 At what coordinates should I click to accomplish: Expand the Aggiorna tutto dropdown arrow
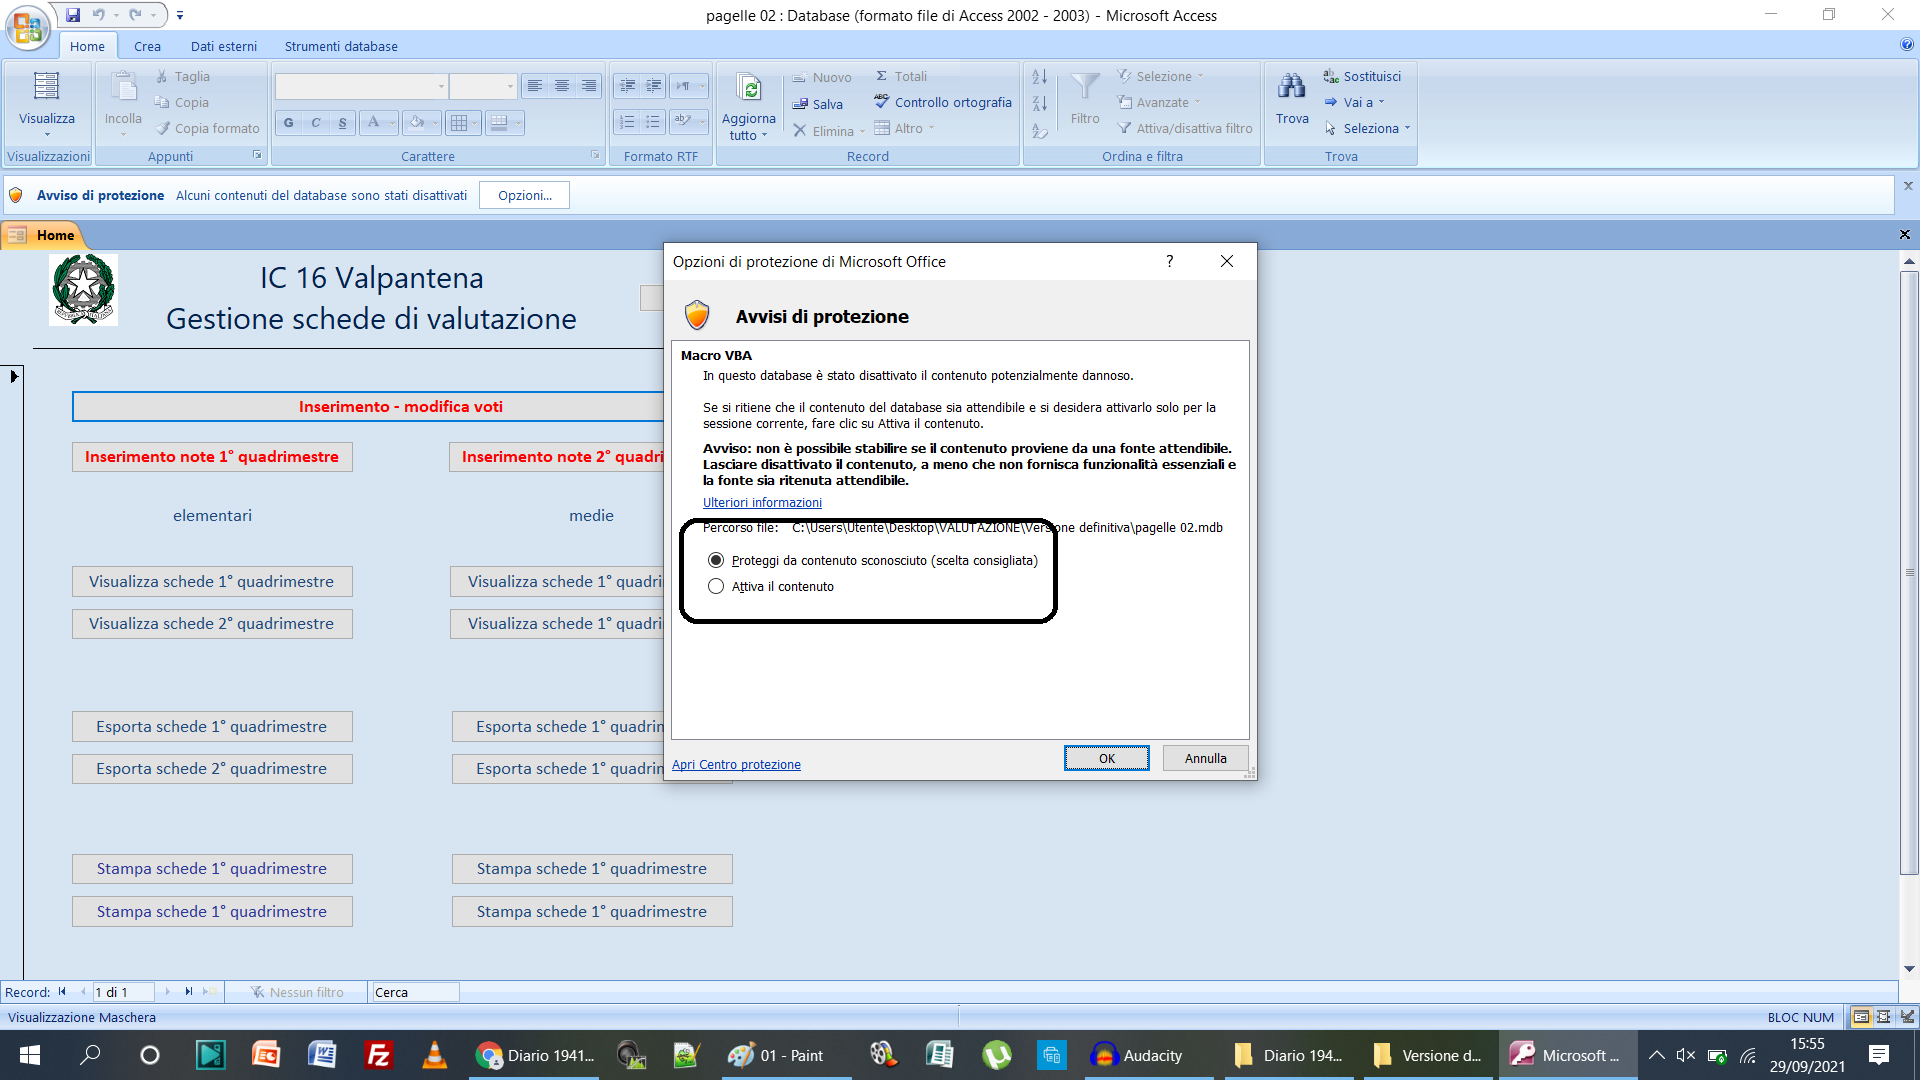(764, 136)
